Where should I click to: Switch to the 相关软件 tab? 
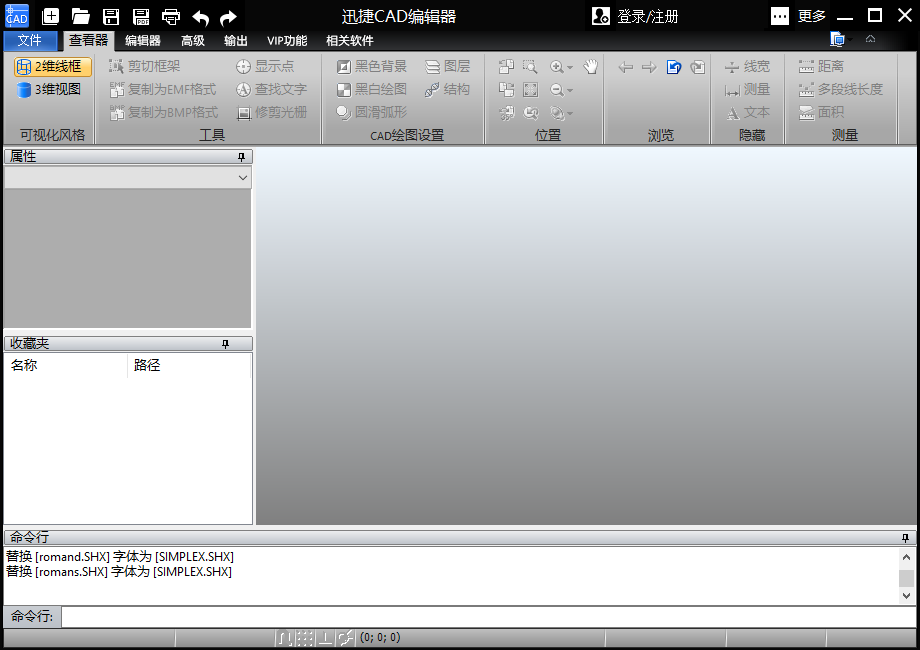pos(350,40)
